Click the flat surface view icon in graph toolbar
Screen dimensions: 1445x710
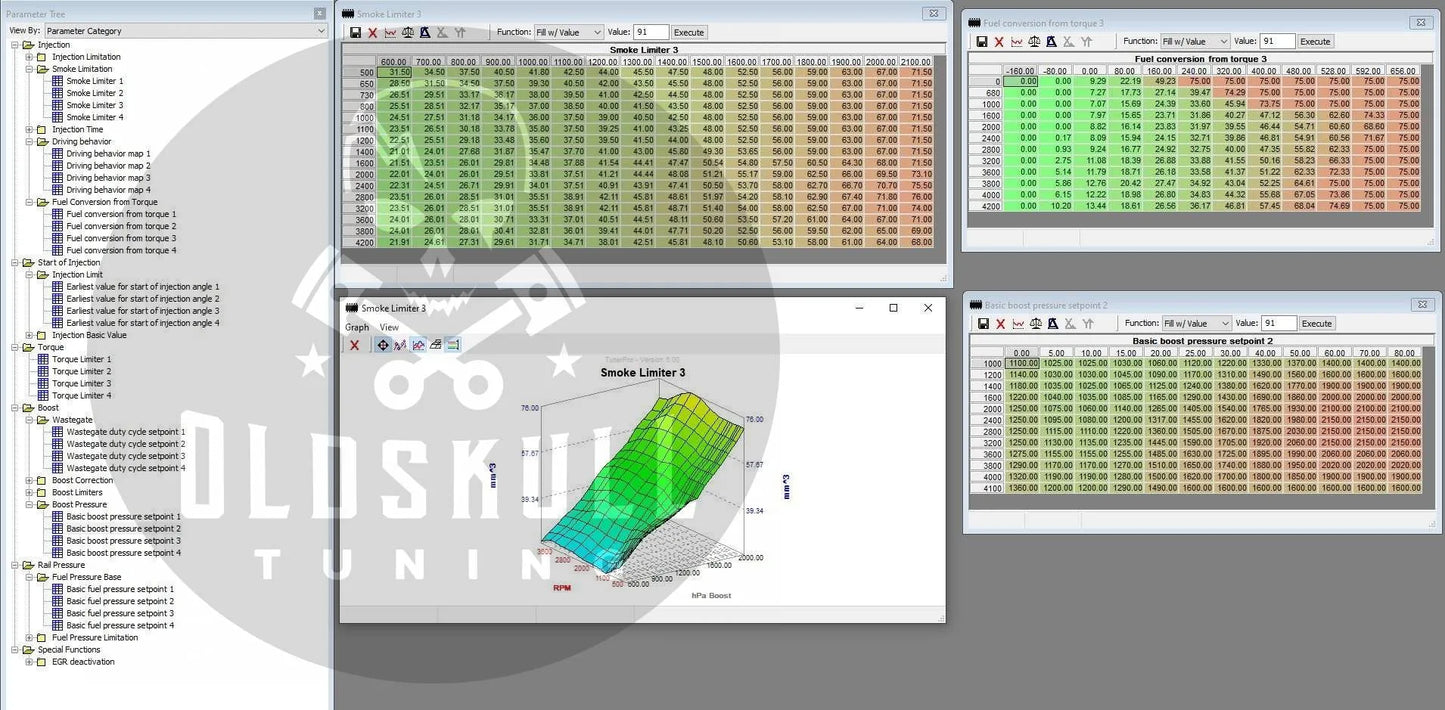[435, 345]
